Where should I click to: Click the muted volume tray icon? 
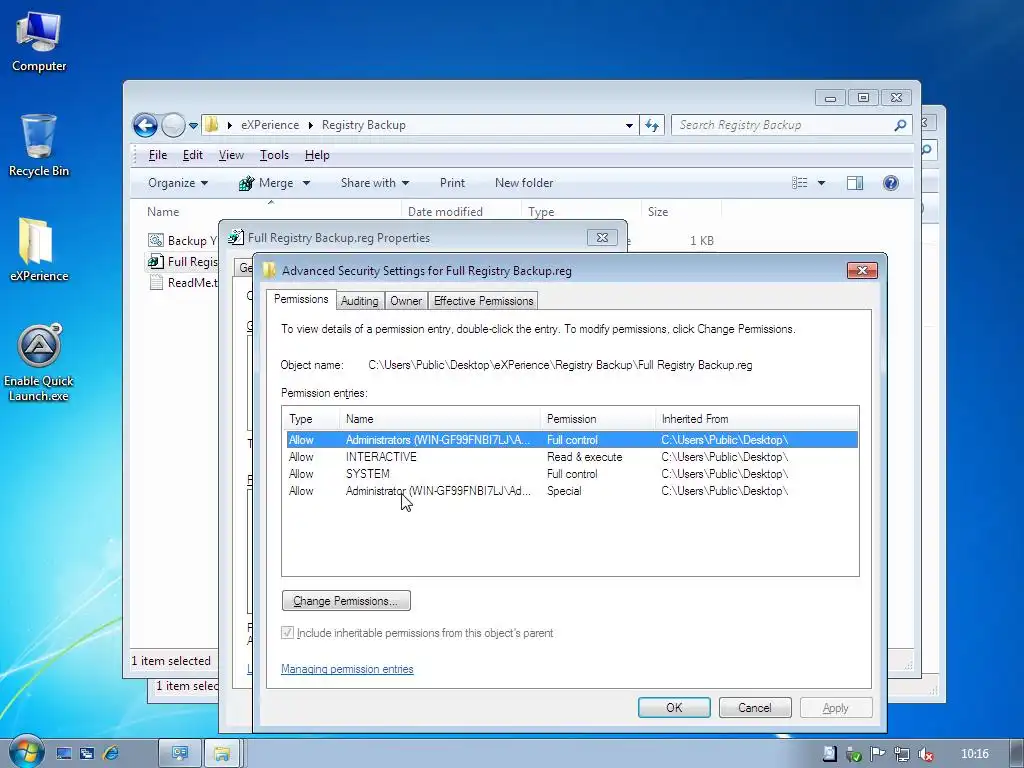(x=925, y=754)
